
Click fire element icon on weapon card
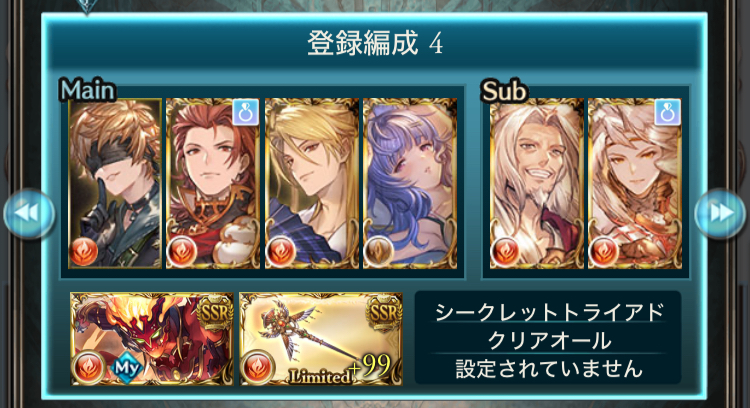click(257, 367)
